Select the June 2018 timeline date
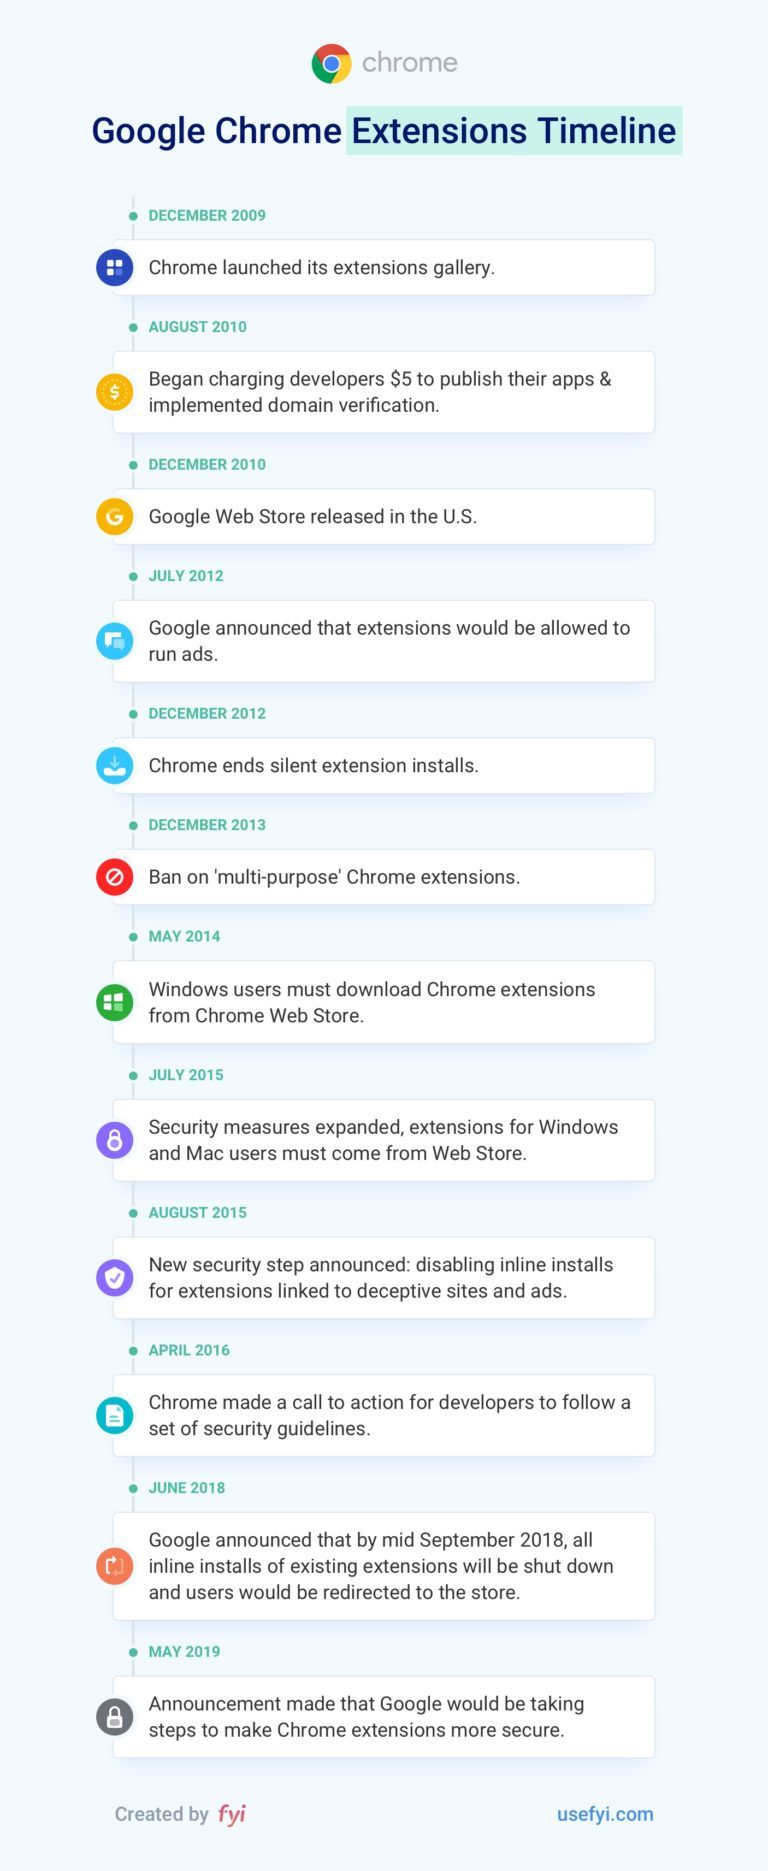 tap(187, 1488)
